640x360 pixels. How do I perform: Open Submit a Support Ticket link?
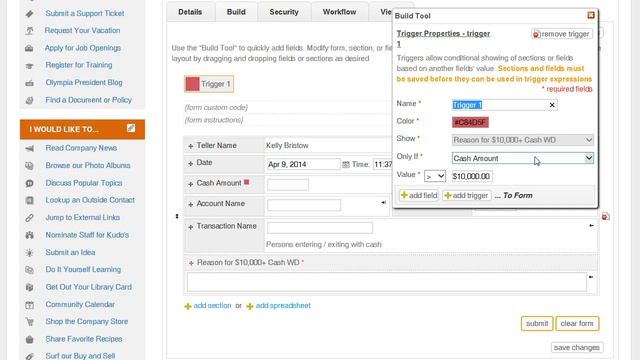pyautogui.click(x=84, y=13)
